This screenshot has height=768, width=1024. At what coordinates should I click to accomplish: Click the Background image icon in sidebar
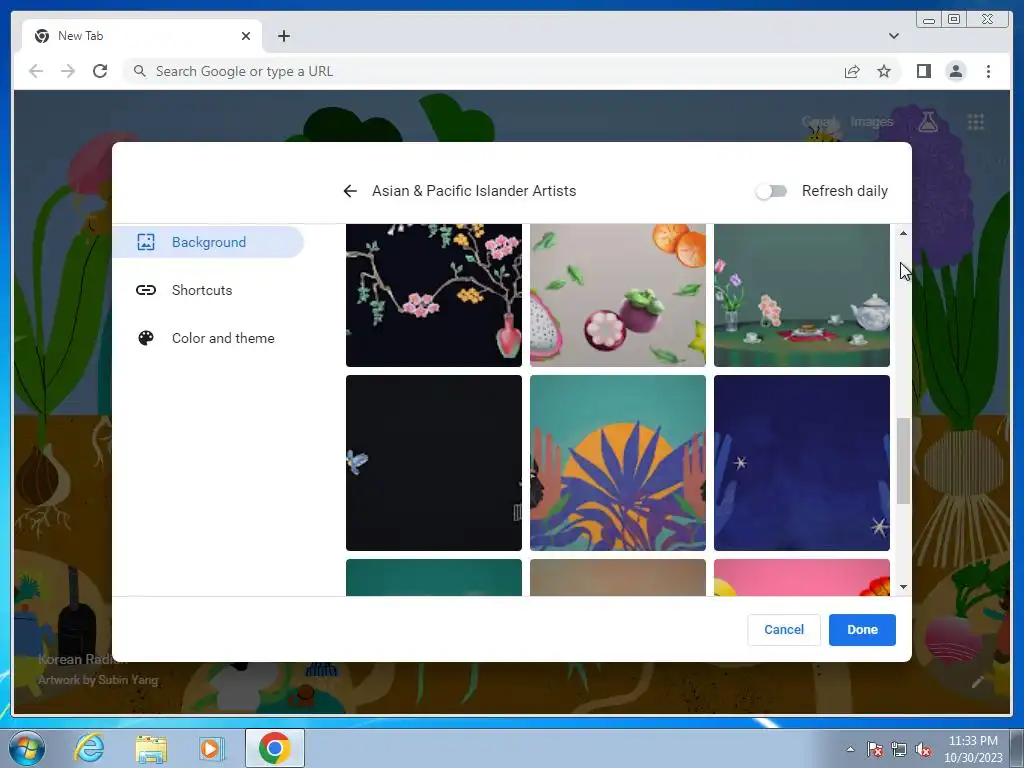pos(146,242)
